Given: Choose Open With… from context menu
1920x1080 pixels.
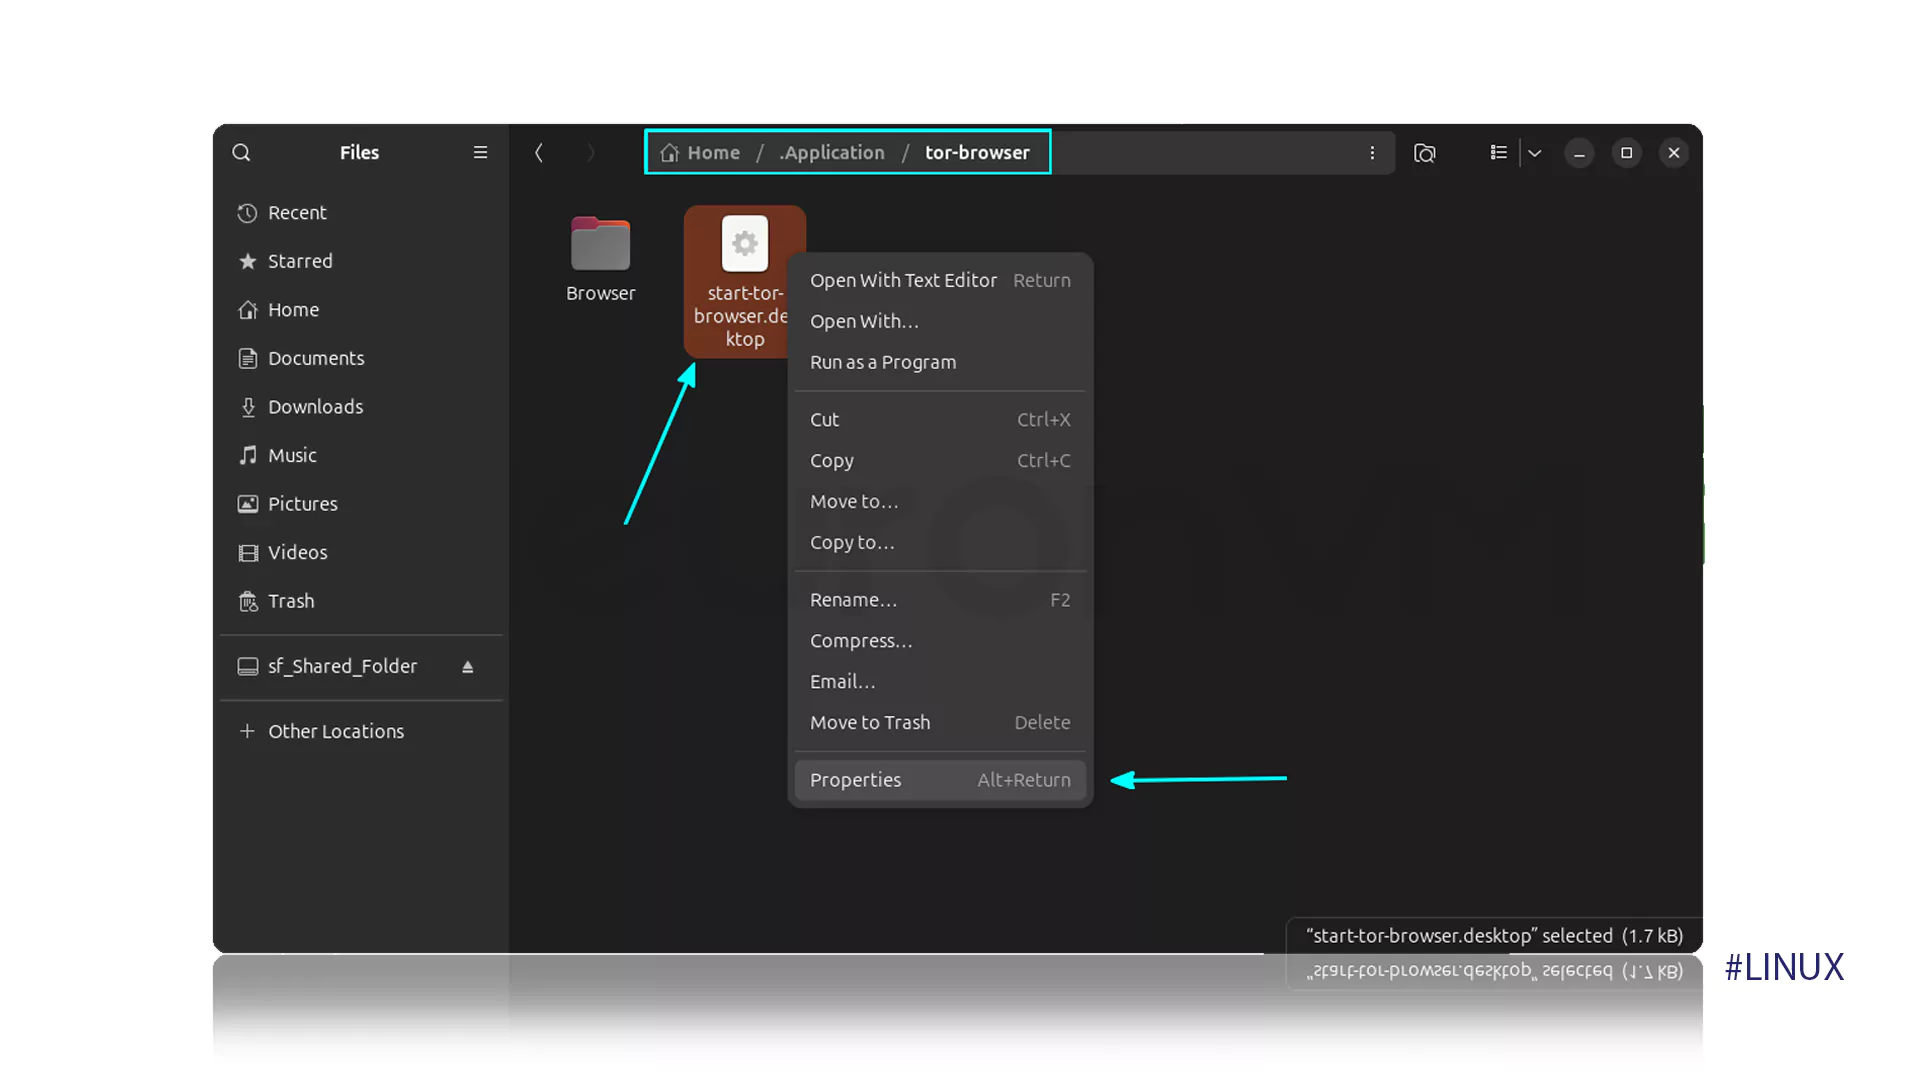Looking at the screenshot, I should 940,321.
